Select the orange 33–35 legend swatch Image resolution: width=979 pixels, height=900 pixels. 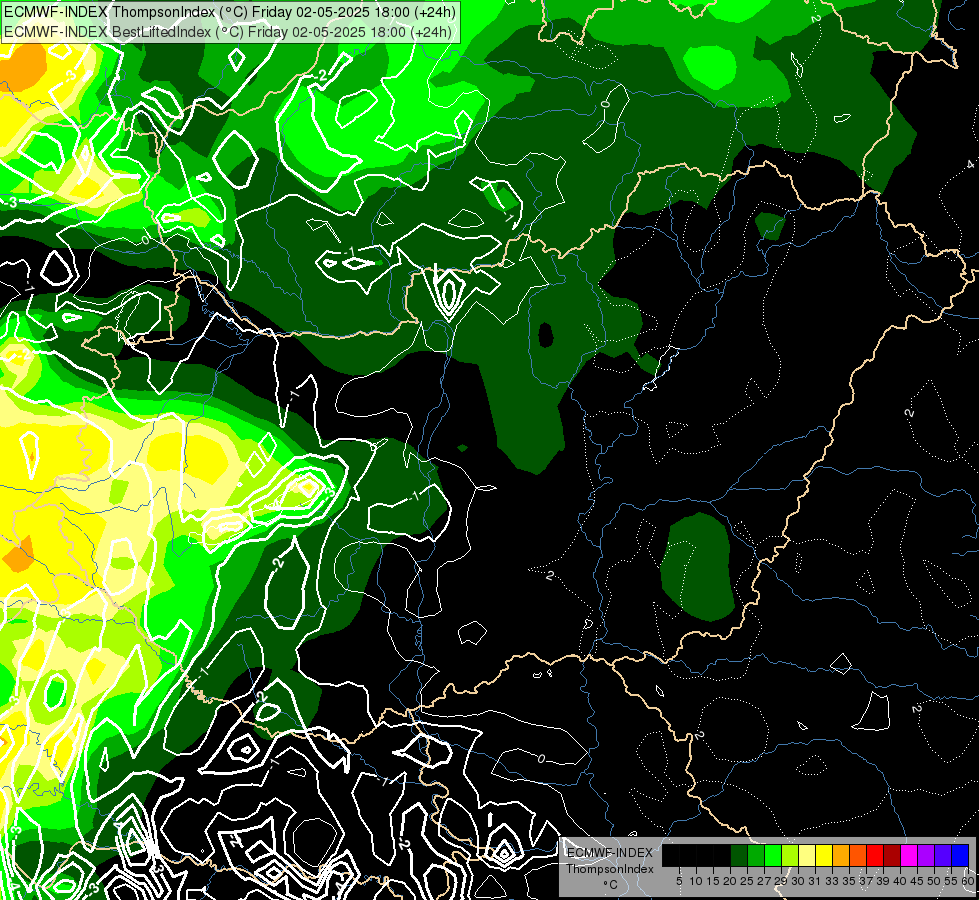(840, 855)
